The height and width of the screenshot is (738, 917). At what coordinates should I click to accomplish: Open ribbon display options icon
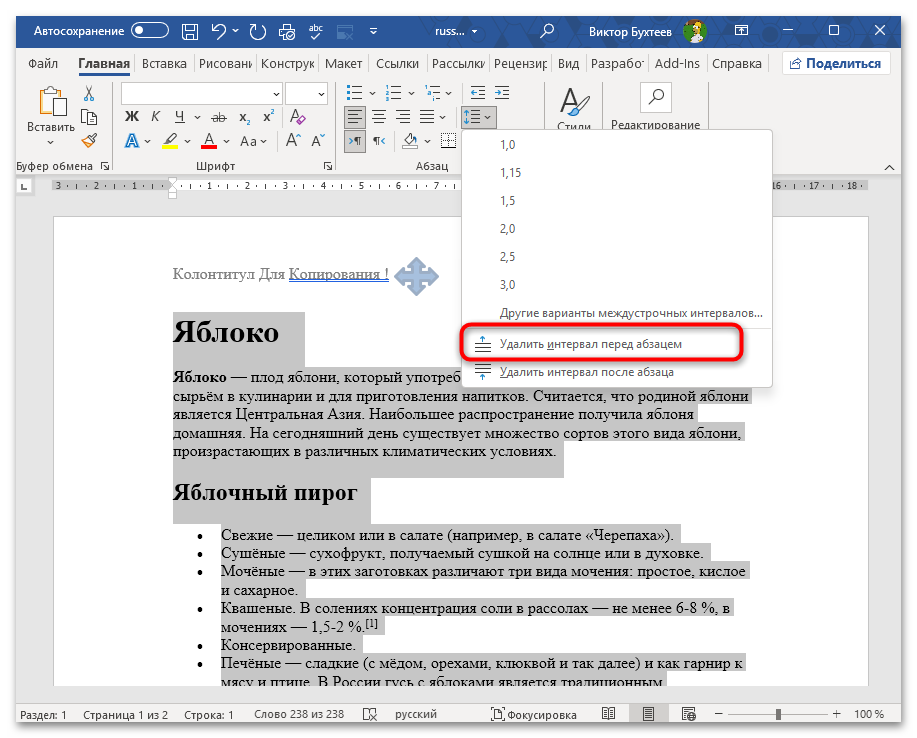tap(741, 30)
